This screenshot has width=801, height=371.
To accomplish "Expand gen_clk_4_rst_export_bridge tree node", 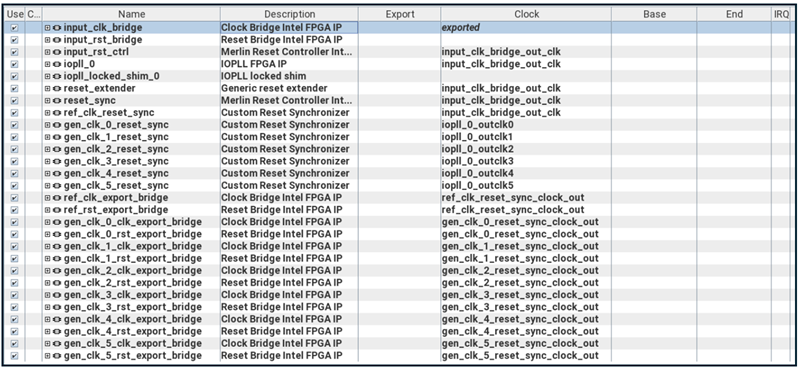I will pos(48,331).
